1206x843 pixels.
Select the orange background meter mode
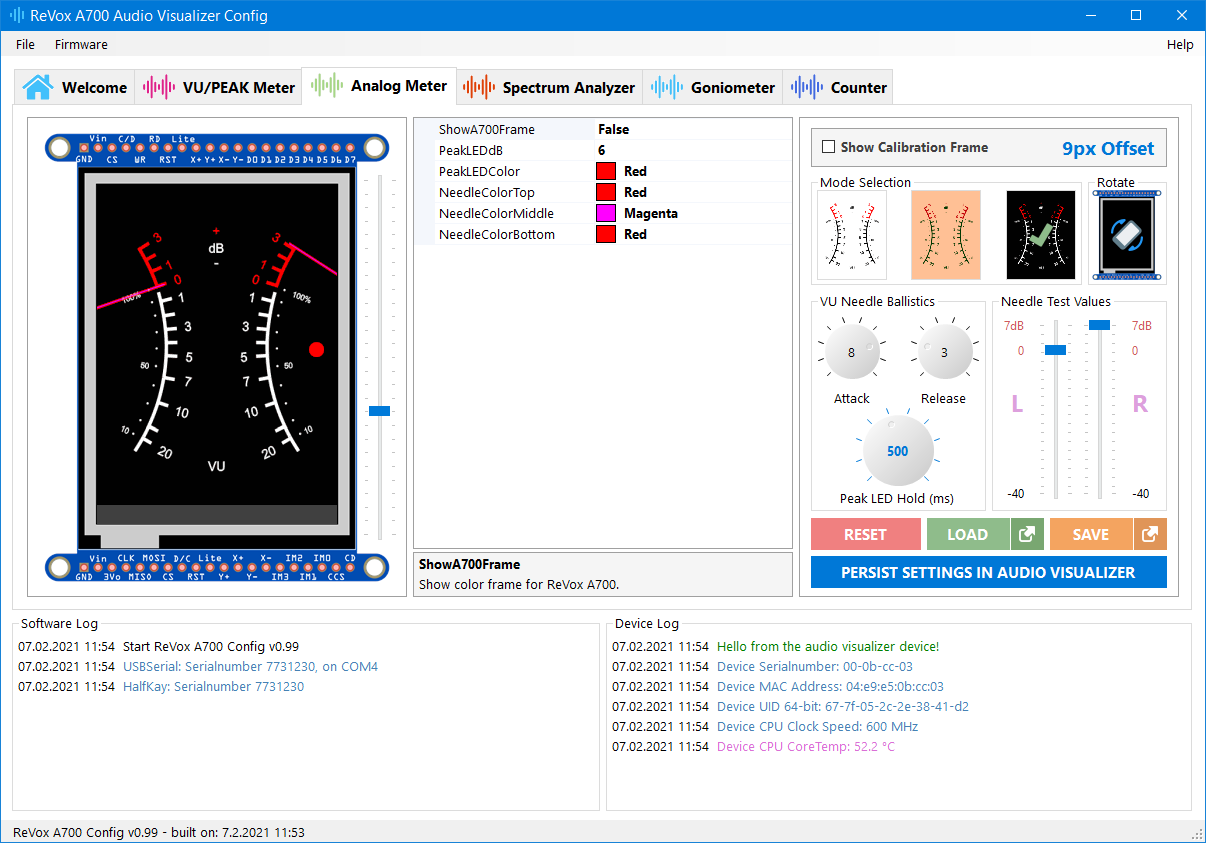946,235
